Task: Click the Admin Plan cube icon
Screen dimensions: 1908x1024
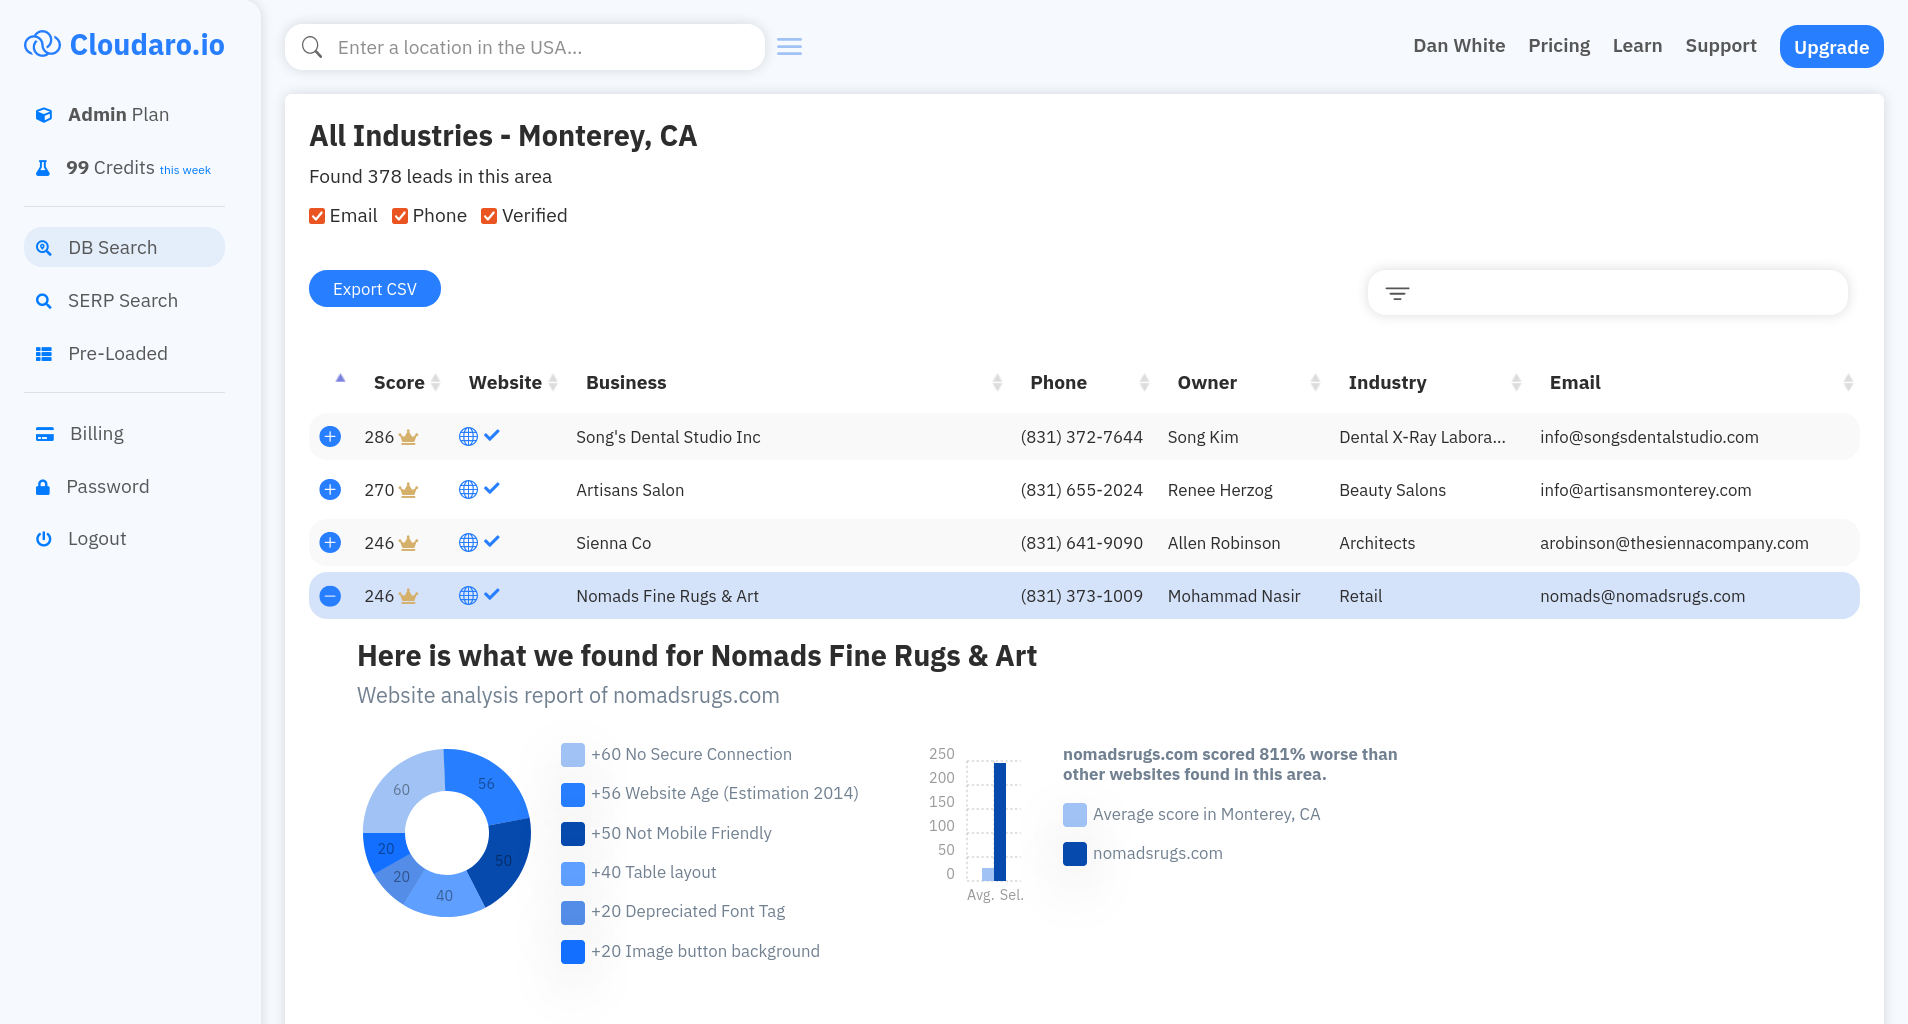Action: (44, 115)
